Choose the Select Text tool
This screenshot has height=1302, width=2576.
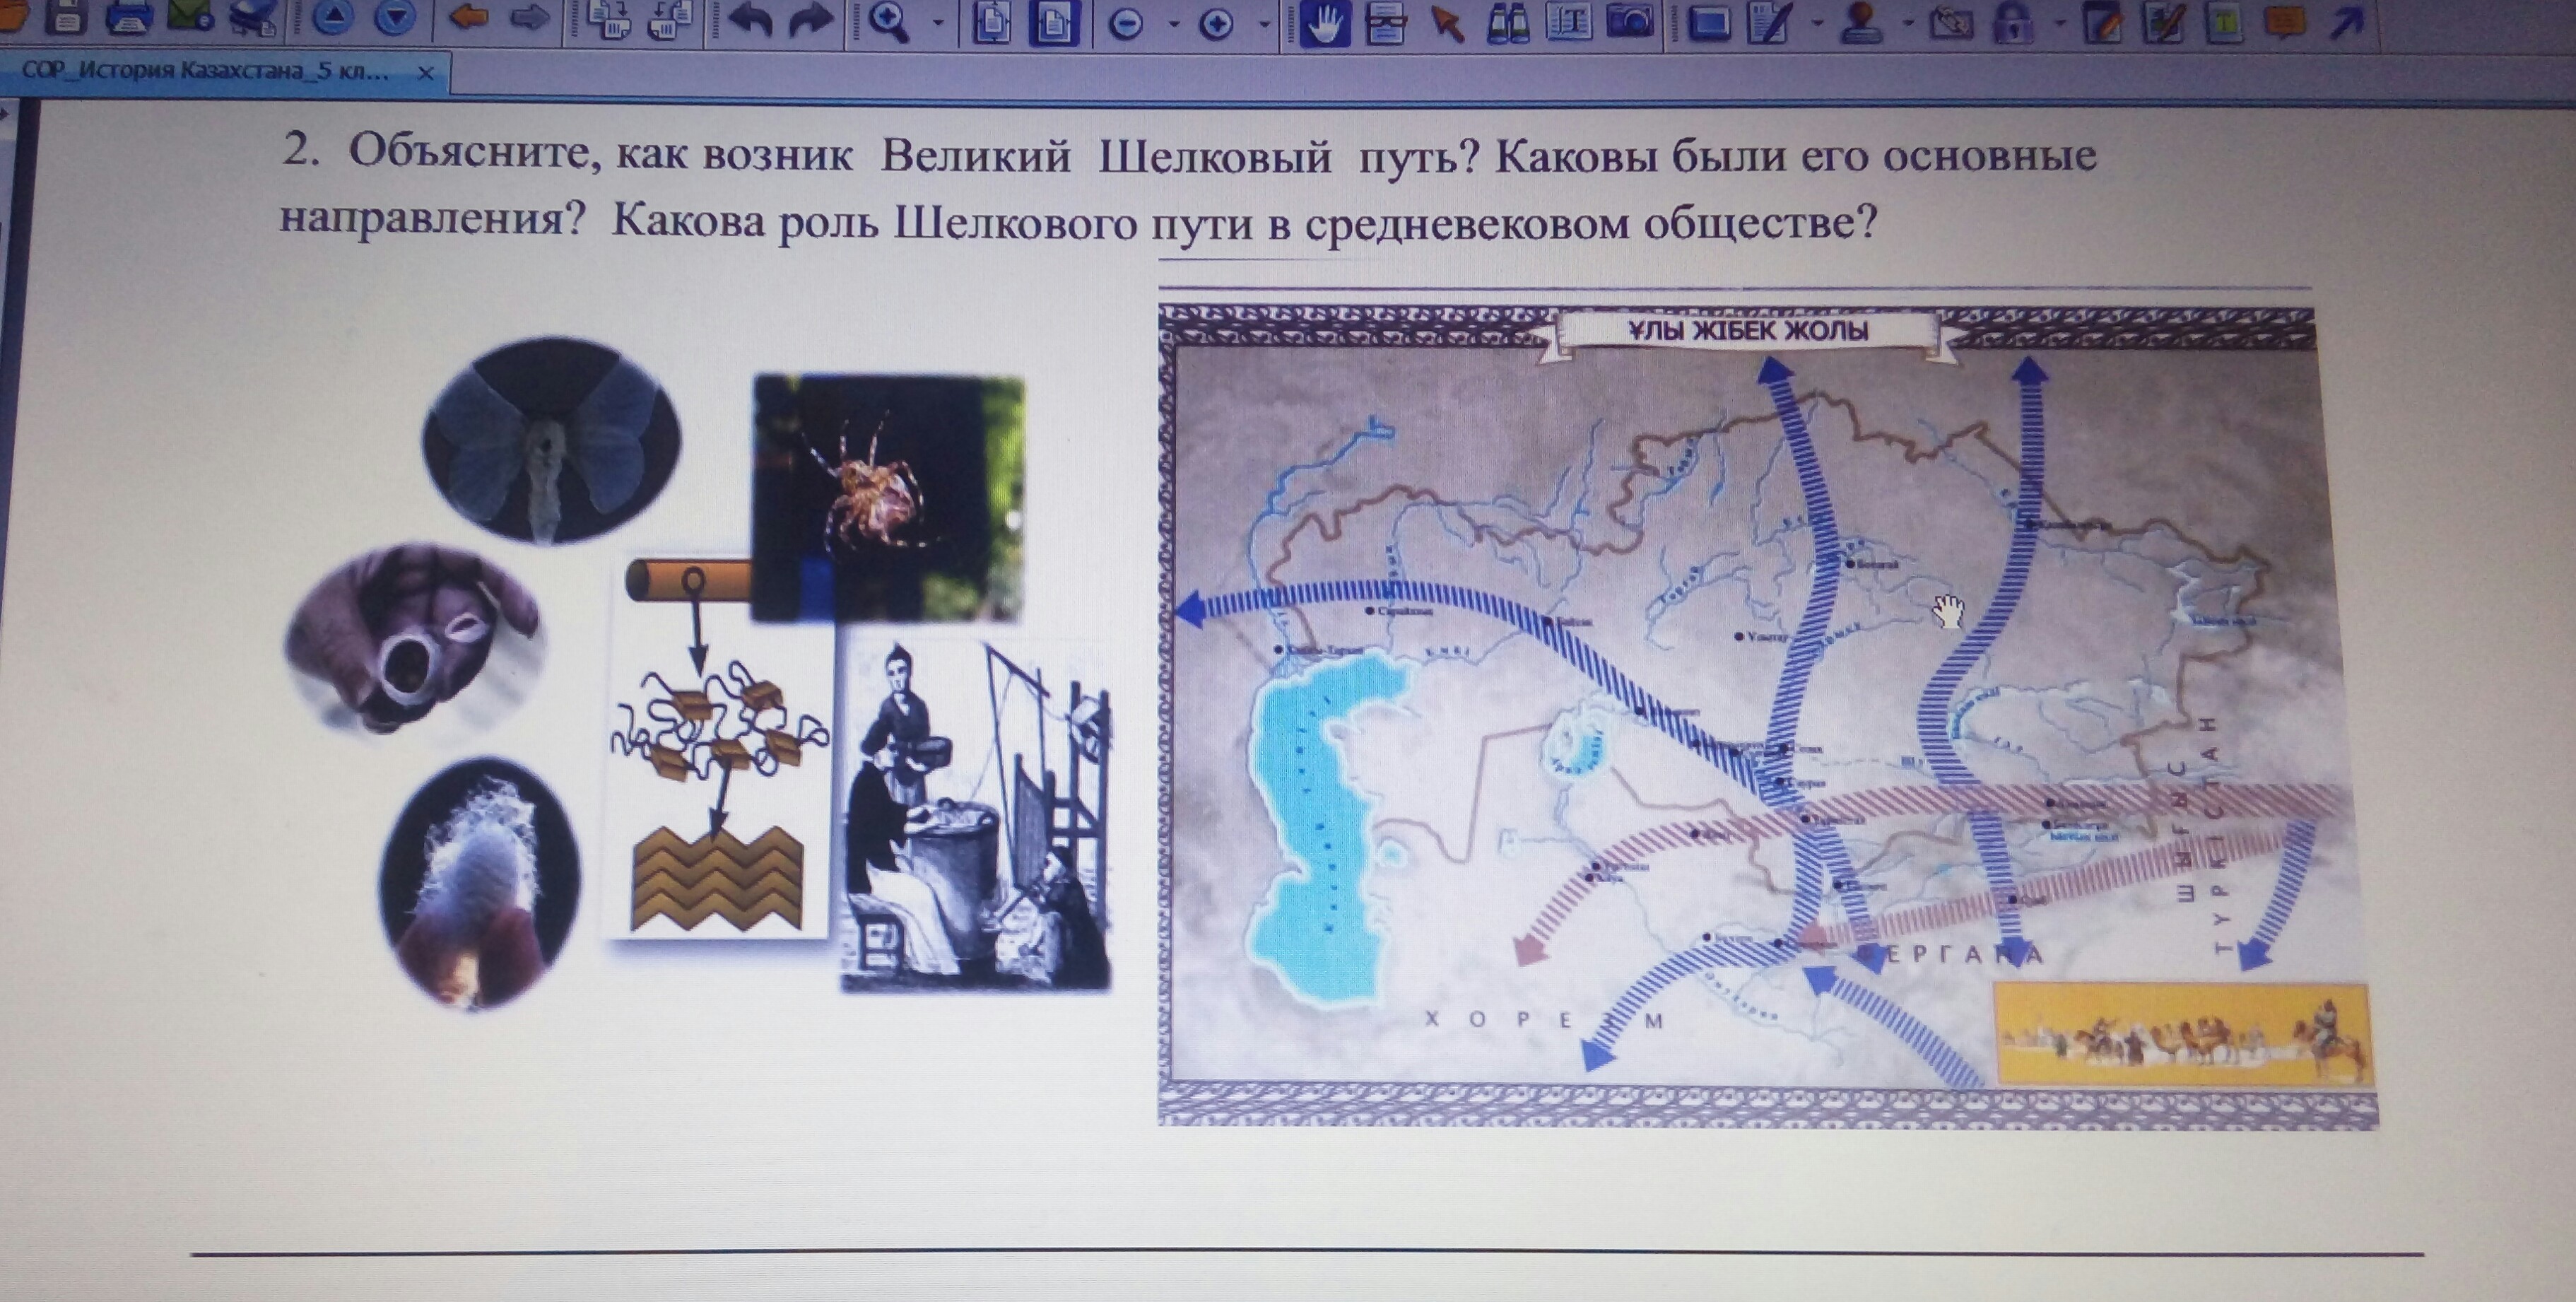tap(1569, 22)
